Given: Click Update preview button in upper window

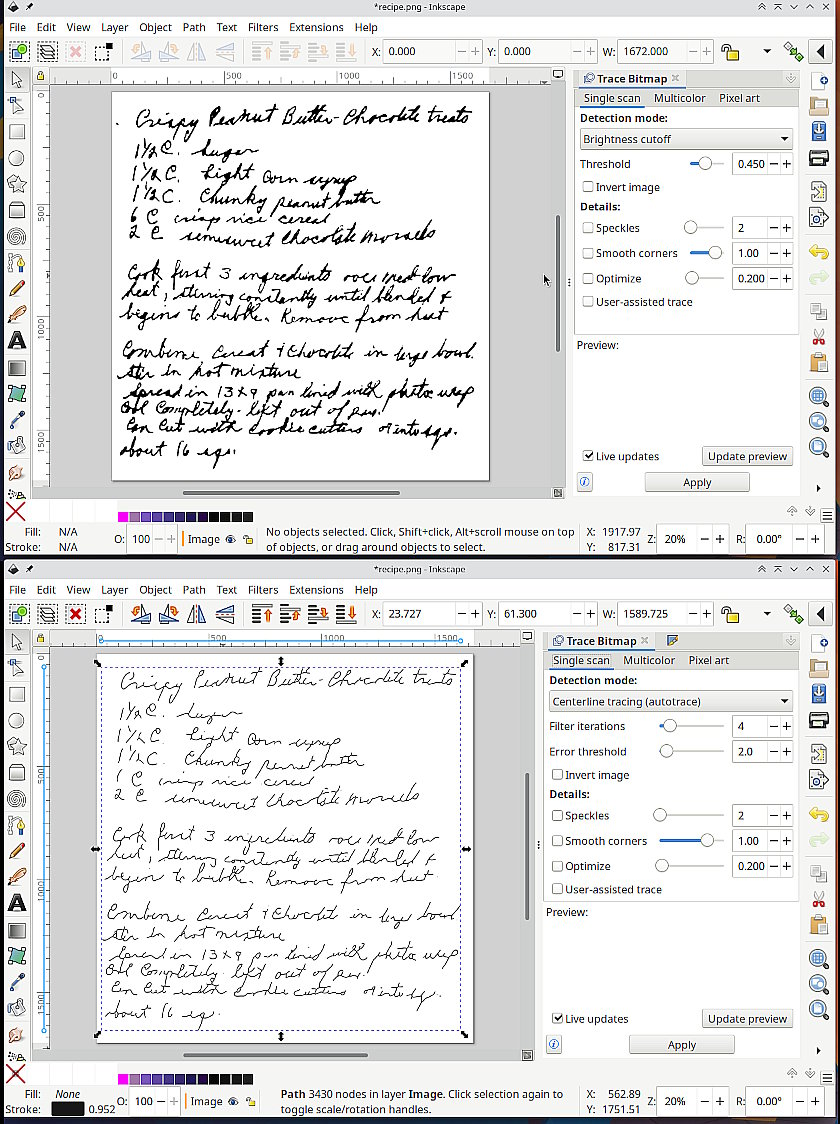Looking at the screenshot, I should tap(747, 457).
